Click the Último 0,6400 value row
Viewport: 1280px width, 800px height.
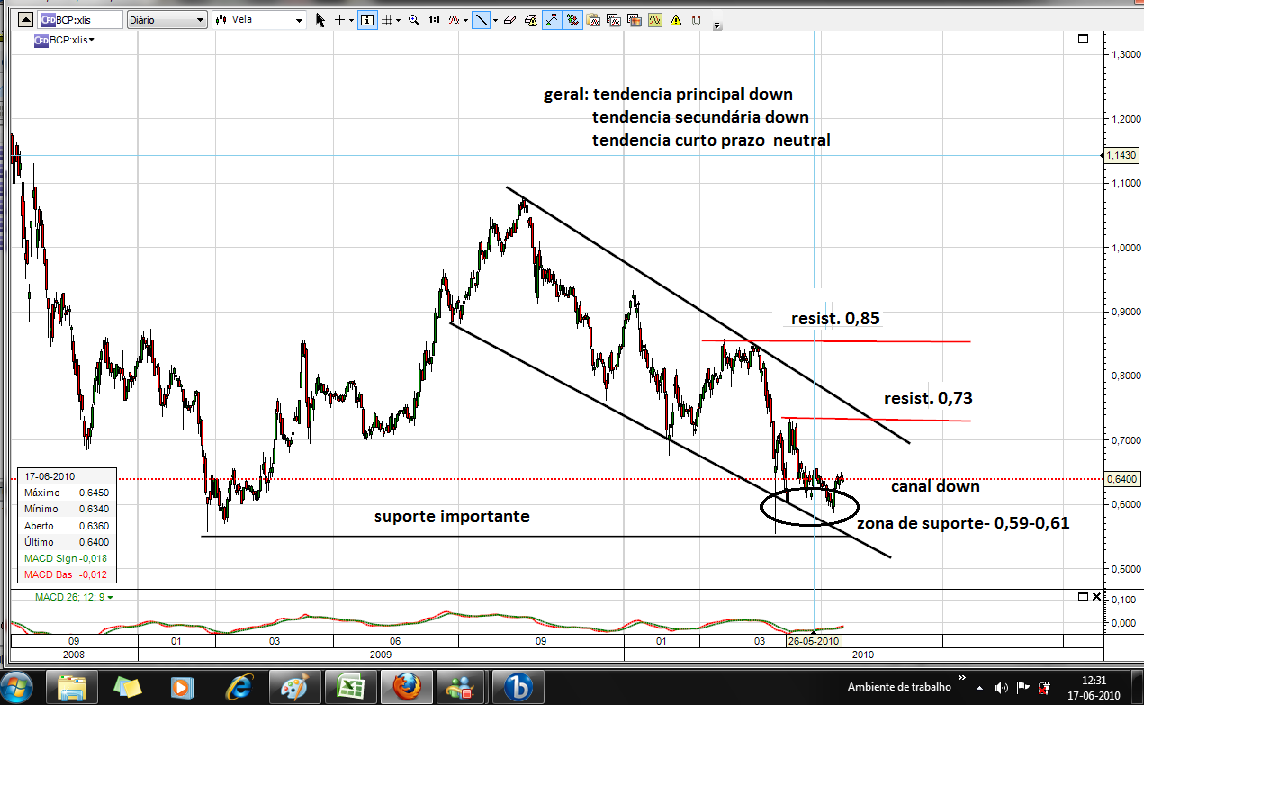click(66, 541)
